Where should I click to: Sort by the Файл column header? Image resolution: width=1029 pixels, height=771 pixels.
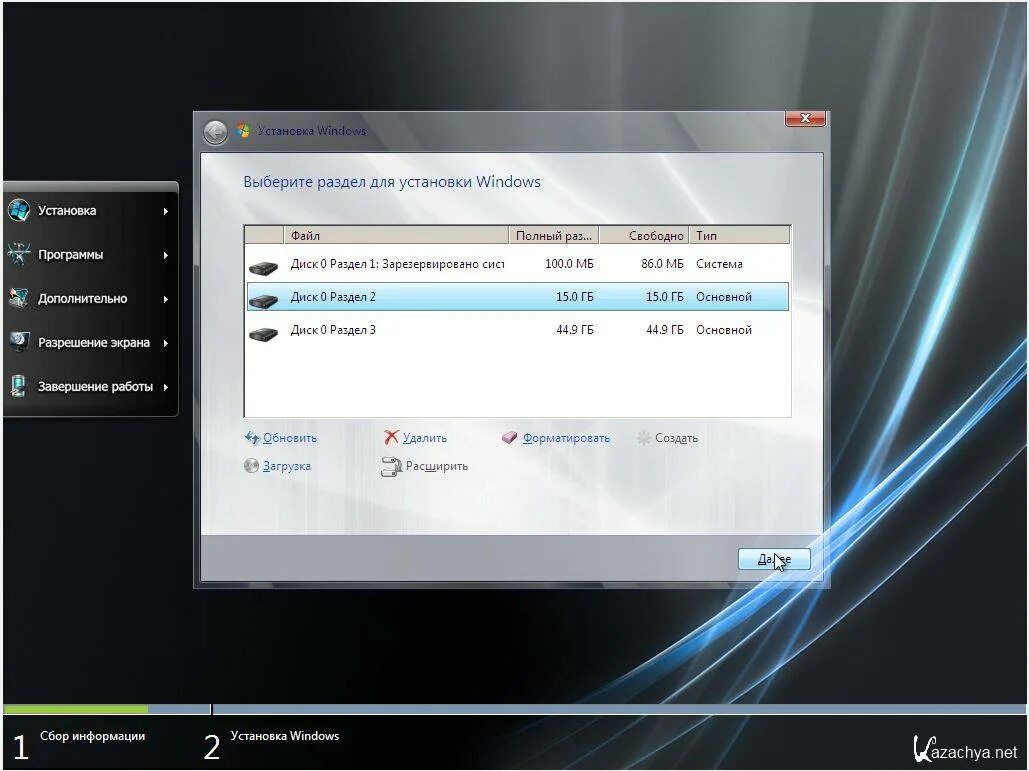pyautogui.click(x=396, y=235)
